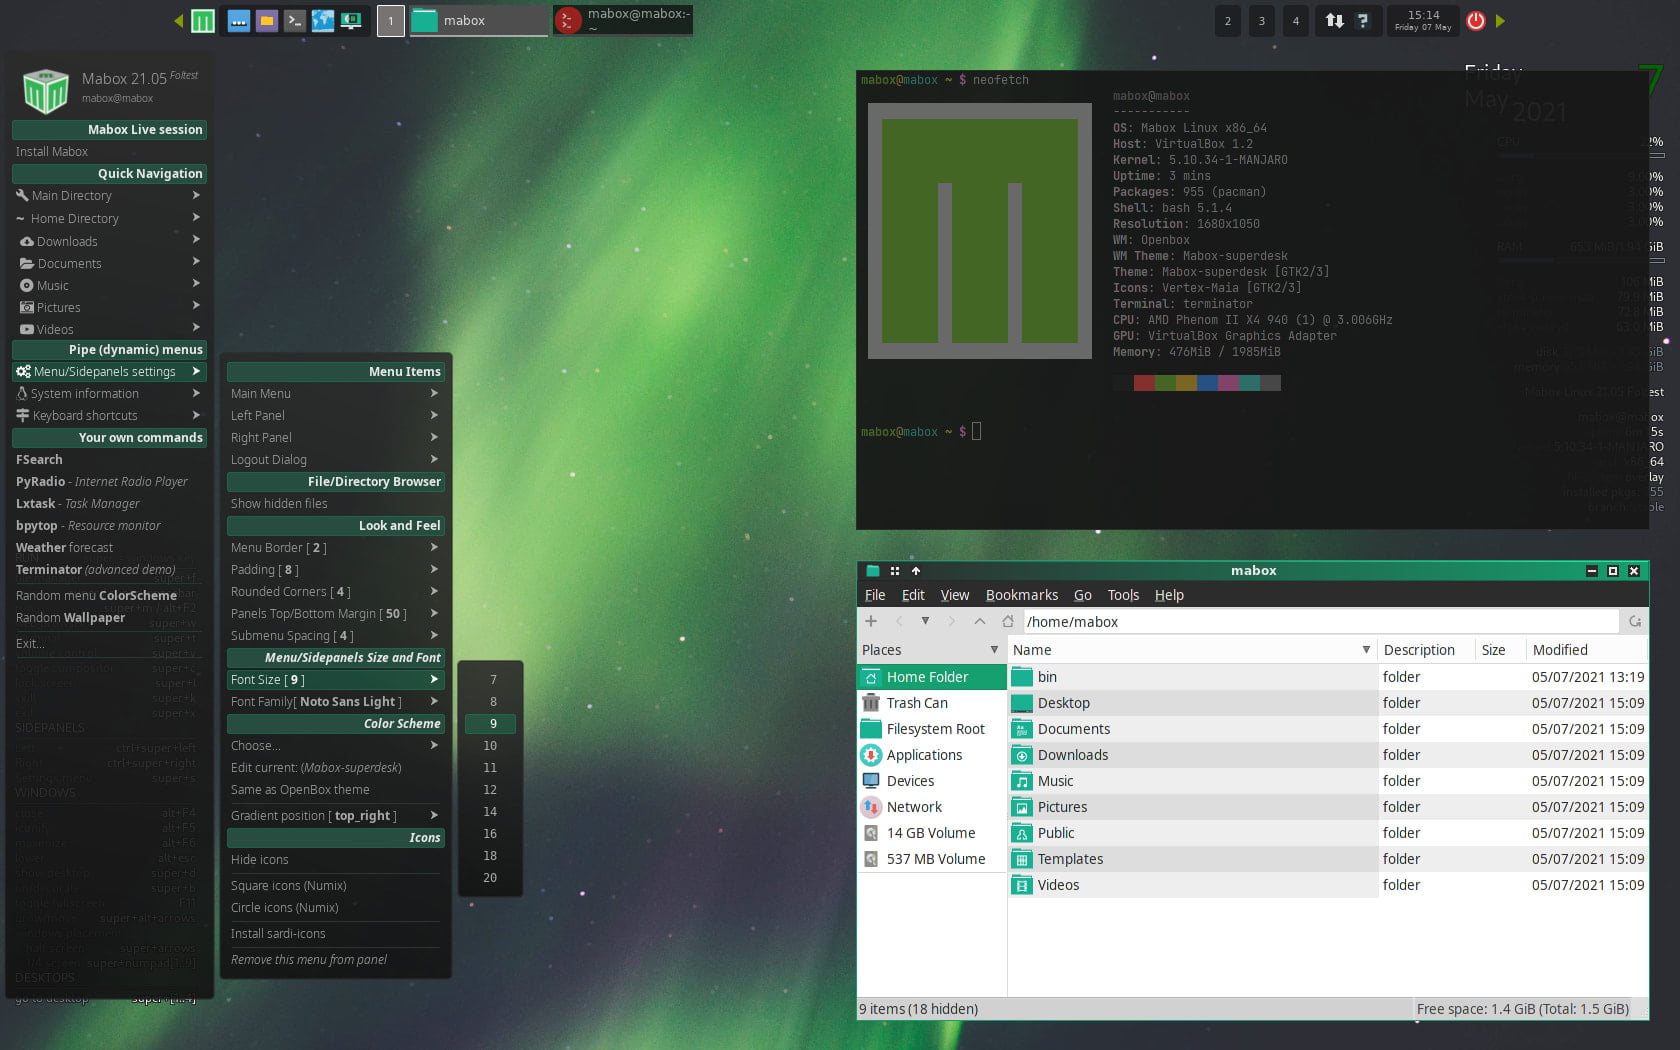Viewport: 1680px width, 1050px height.
Task: Click the network up/down arrows tray icon
Action: [x=1334, y=20]
